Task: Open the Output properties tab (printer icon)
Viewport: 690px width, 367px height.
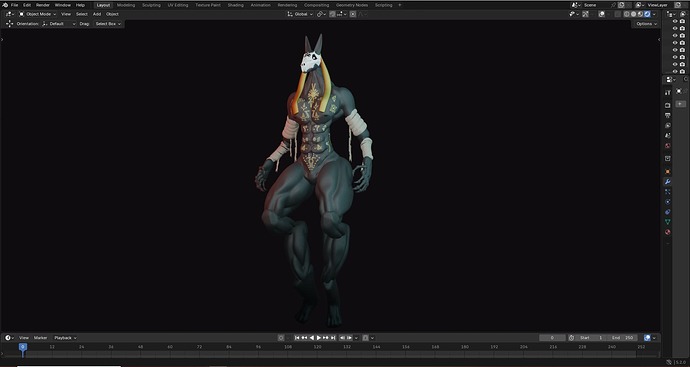Action: [668, 116]
